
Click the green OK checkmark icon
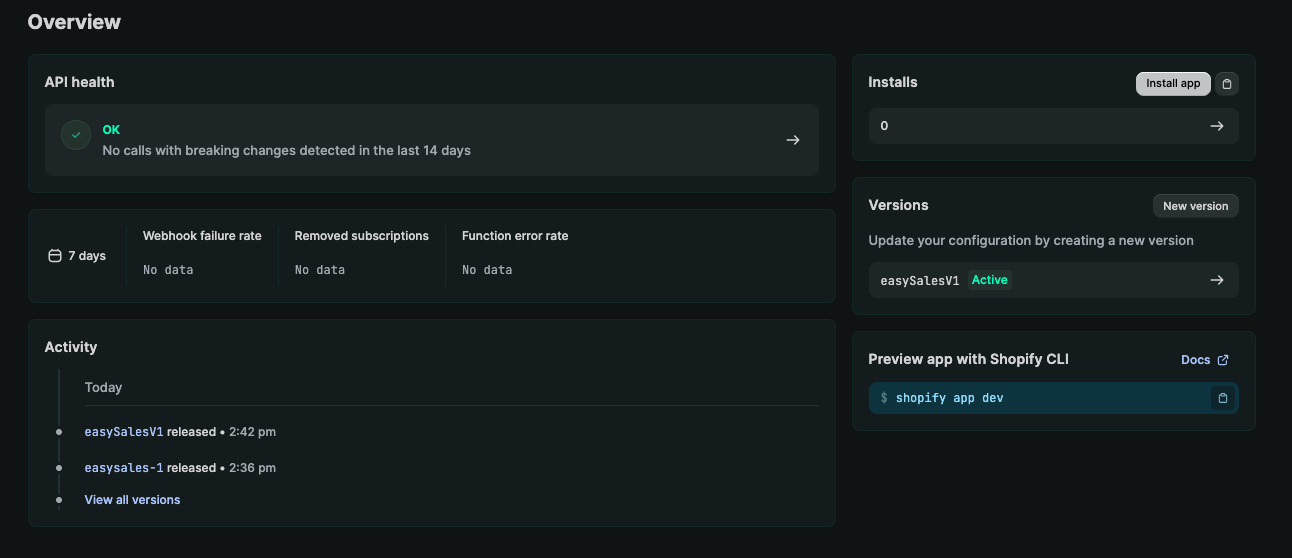76,135
